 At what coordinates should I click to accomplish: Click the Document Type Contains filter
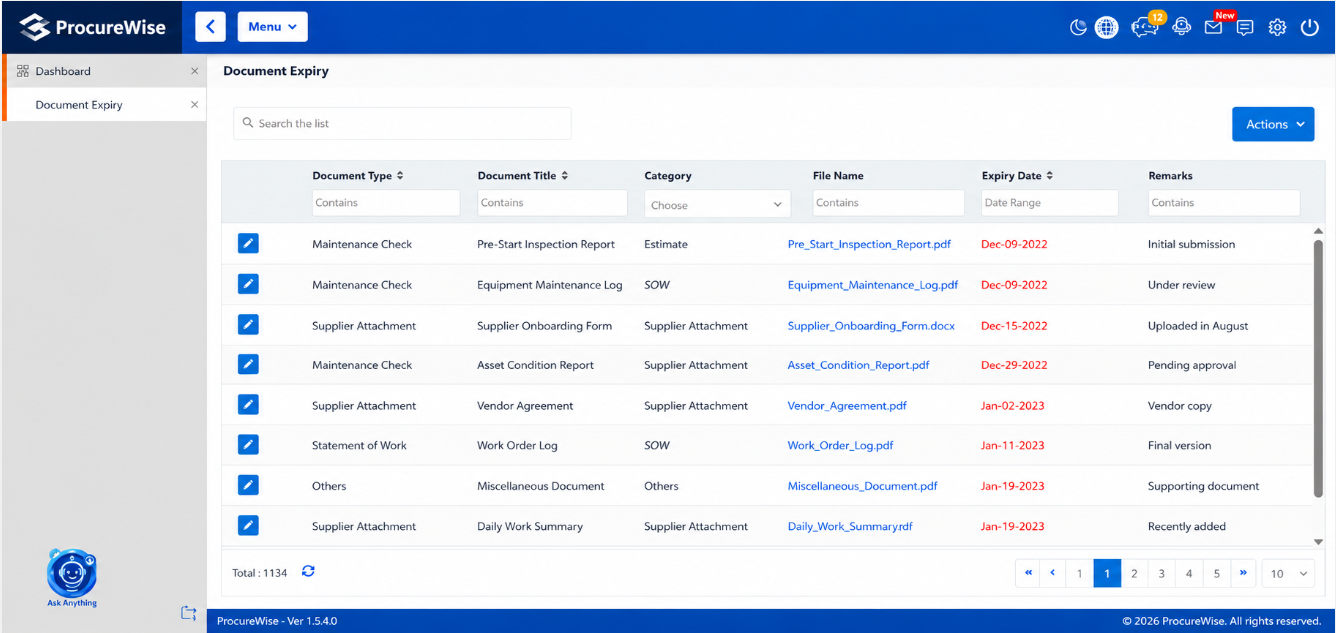pos(386,202)
